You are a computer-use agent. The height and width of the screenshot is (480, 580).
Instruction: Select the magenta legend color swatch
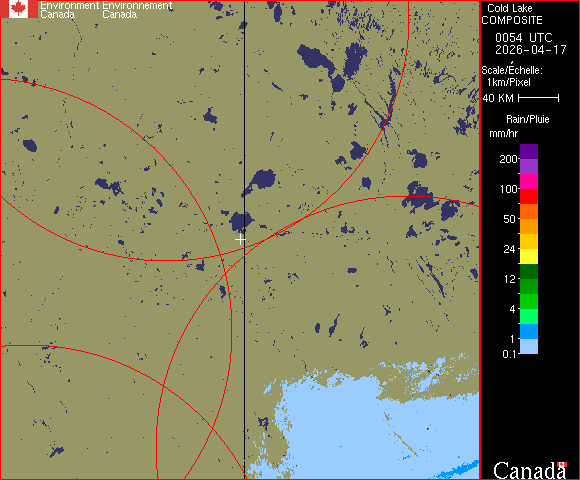[x=529, y=182]
